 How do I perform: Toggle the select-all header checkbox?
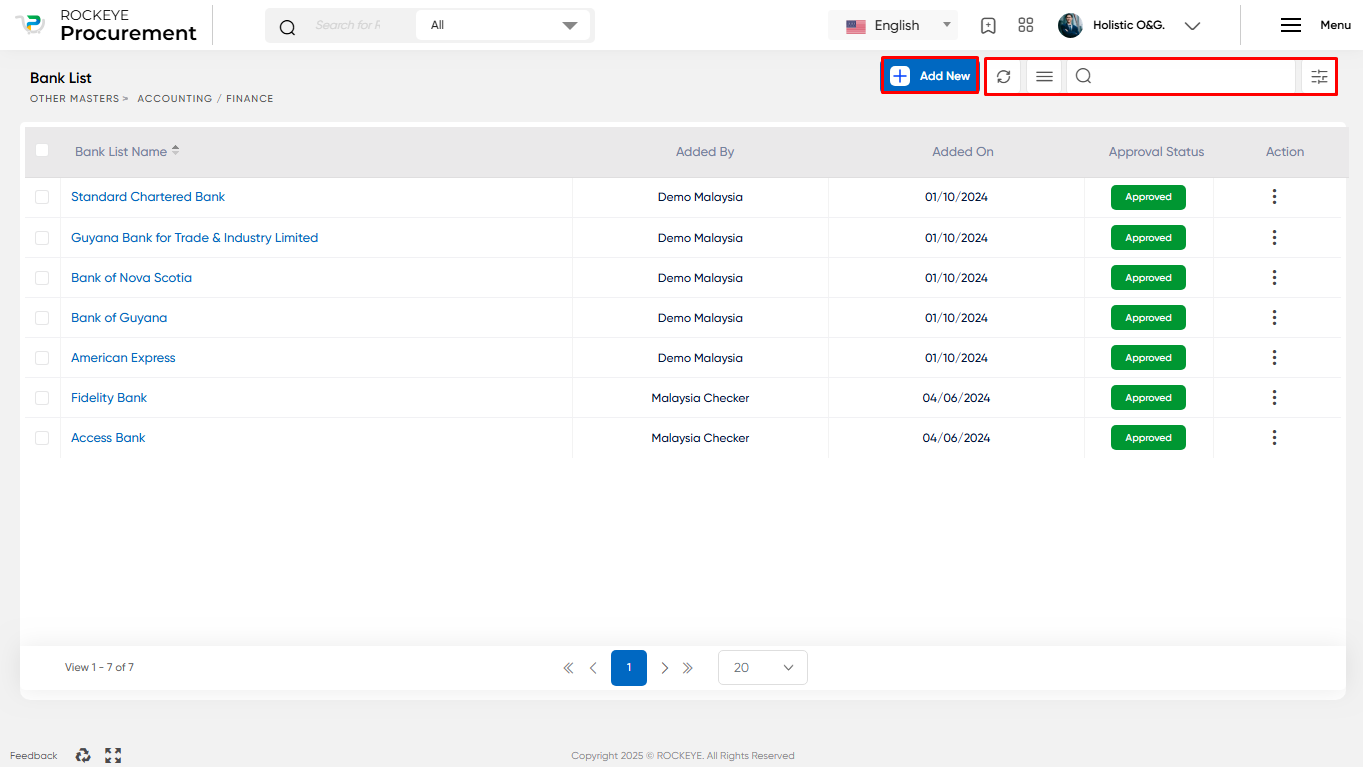pos(42,150)
